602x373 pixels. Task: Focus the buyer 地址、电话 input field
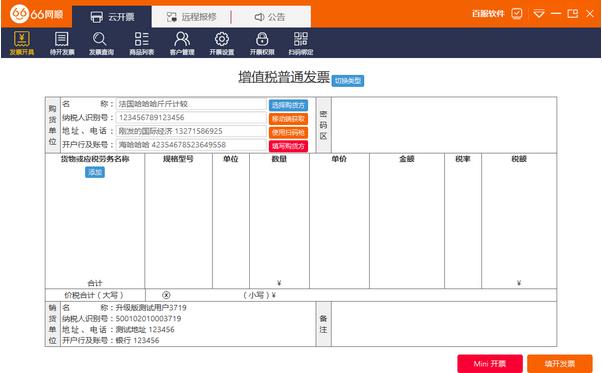[191, 131]
